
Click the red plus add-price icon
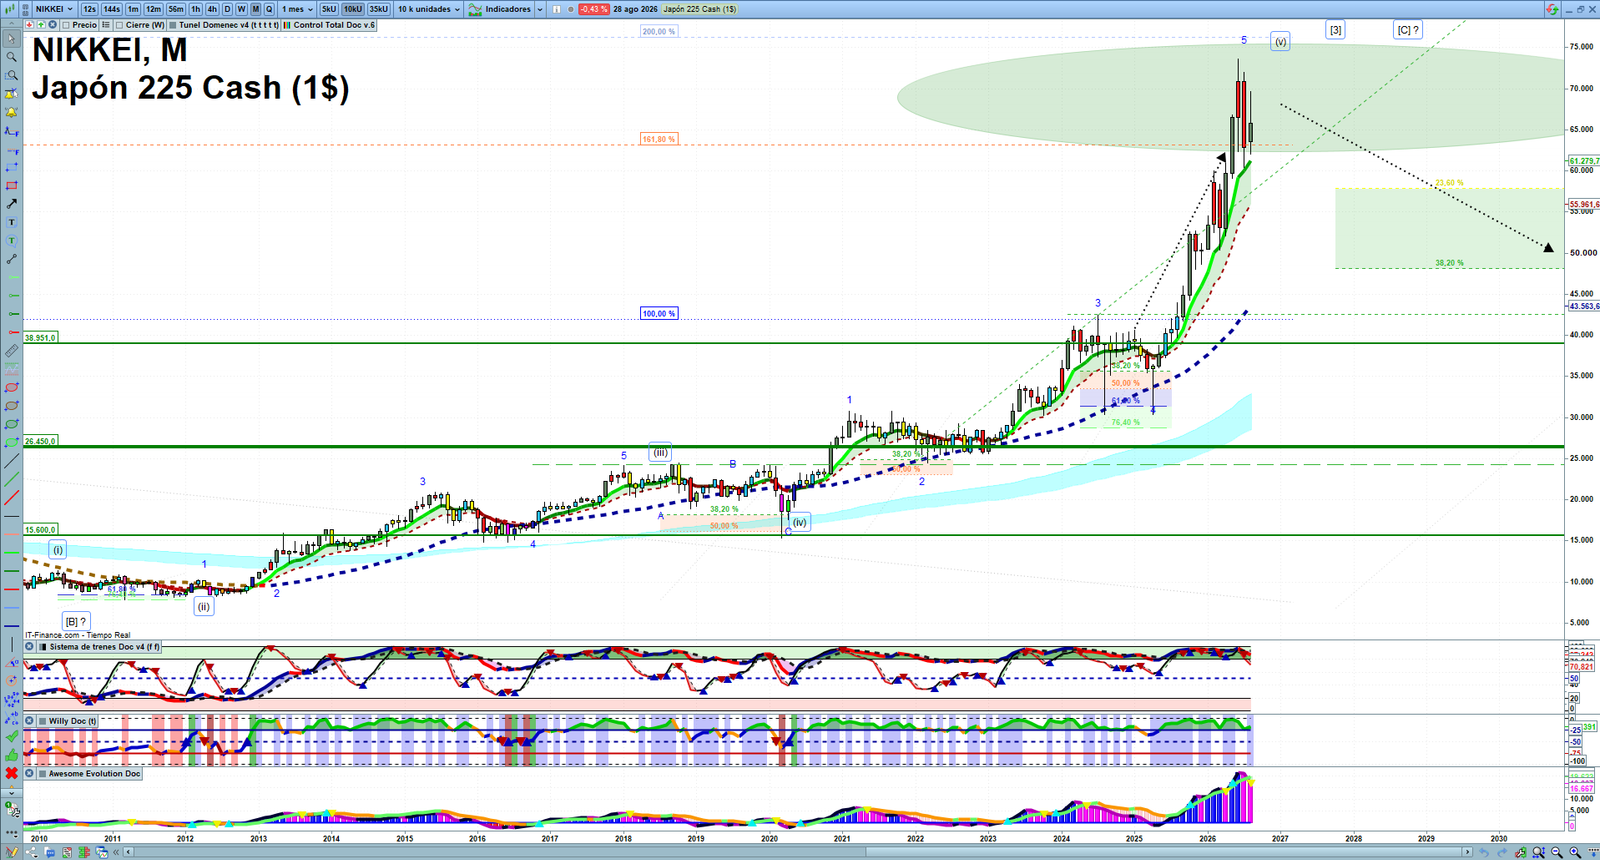(30, 25)
